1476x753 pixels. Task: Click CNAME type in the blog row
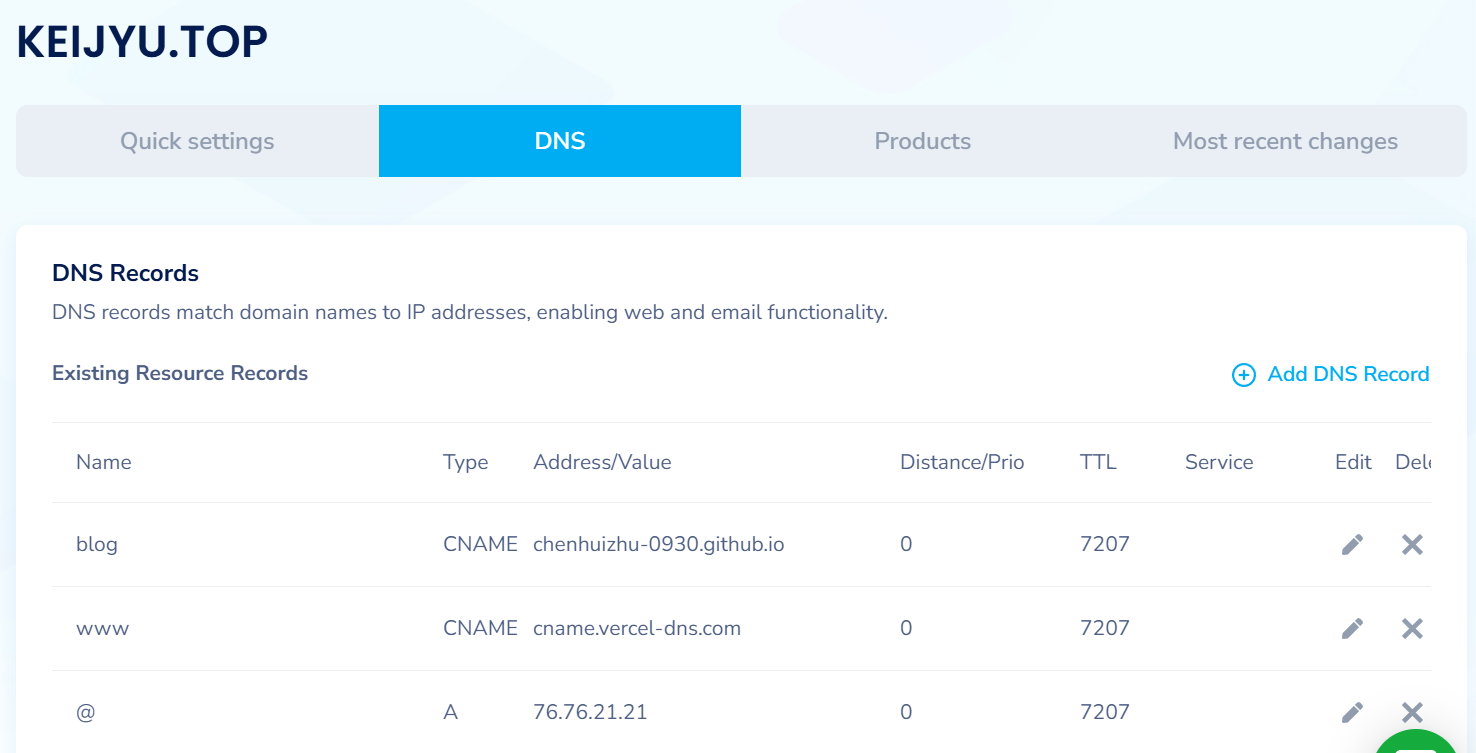pyautogui.click(x=480, y=544)
